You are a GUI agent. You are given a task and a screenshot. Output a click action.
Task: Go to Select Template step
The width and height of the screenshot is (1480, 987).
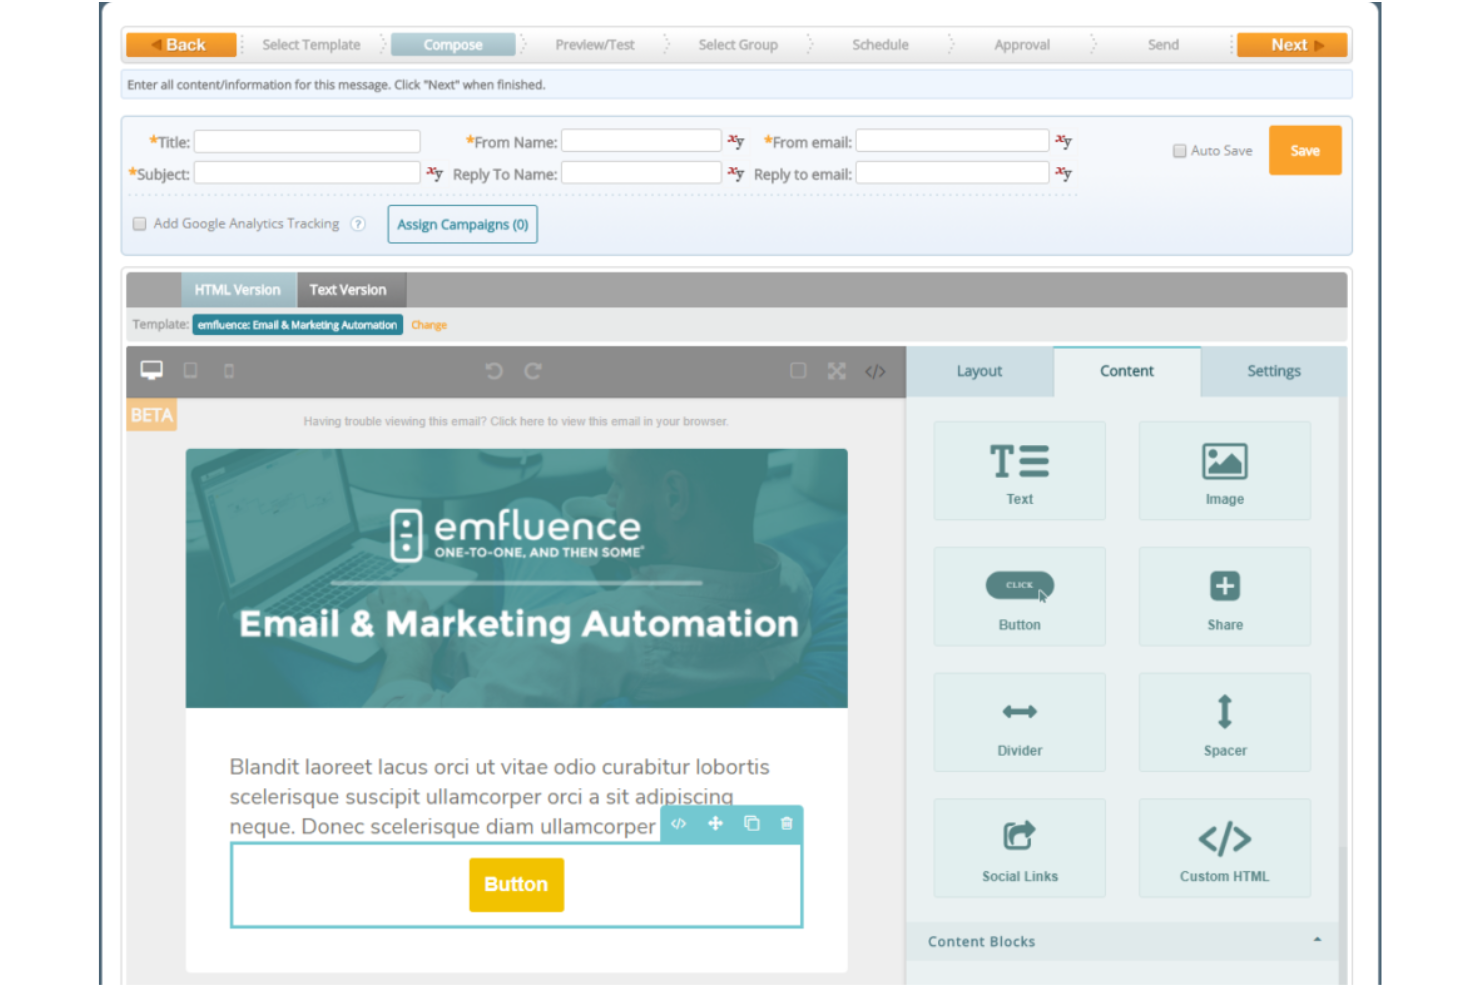[x=311, y=45]
